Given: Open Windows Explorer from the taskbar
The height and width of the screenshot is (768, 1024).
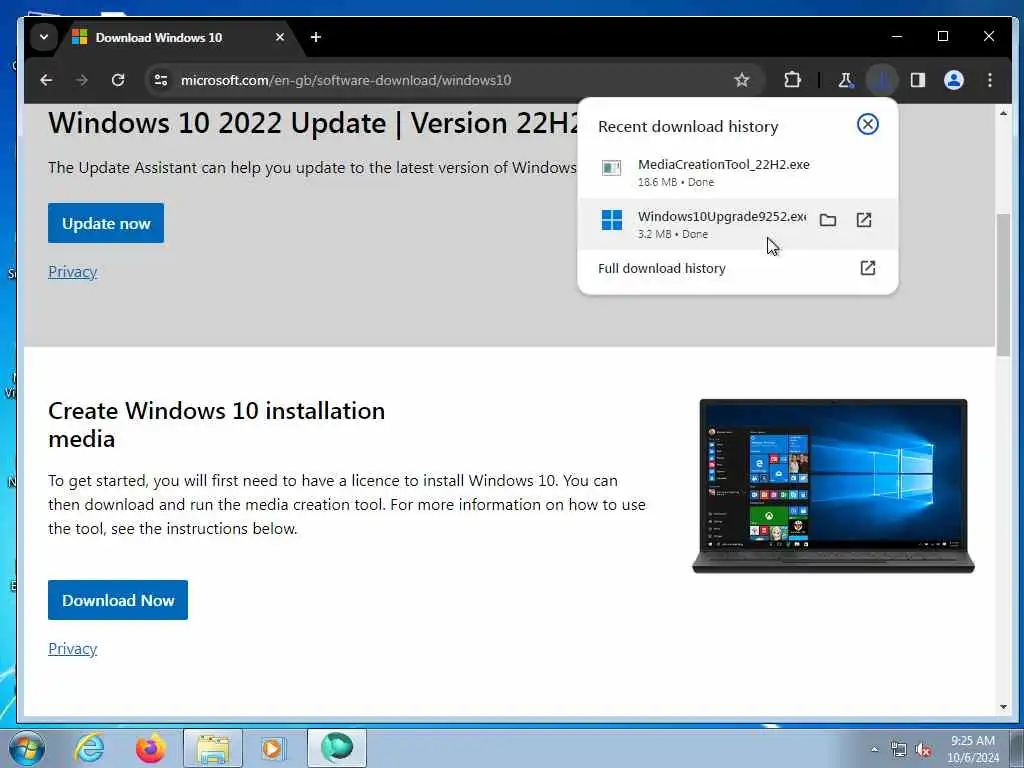Looking at the screenshot, I should [213, 748].
